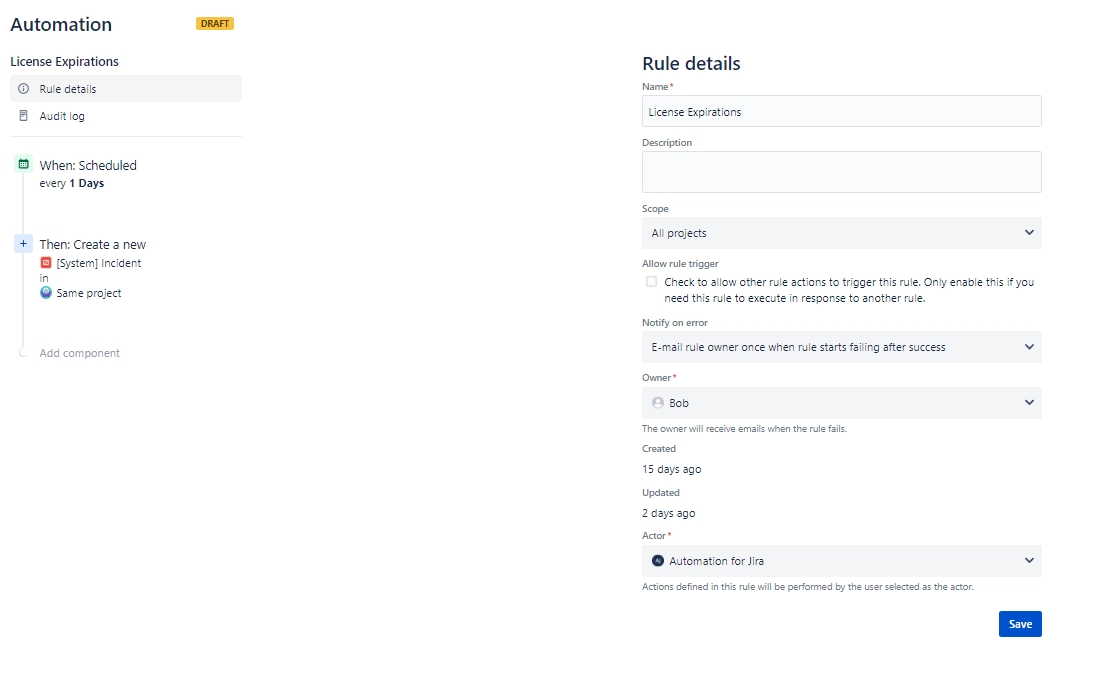Click the Rule details info icon

click(x=23, y=89)
